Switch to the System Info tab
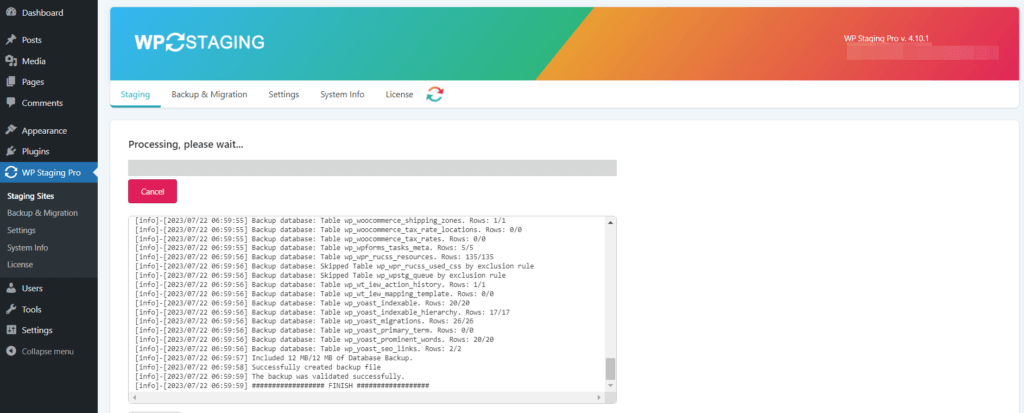1024x413 pixels. click(342, 94)
